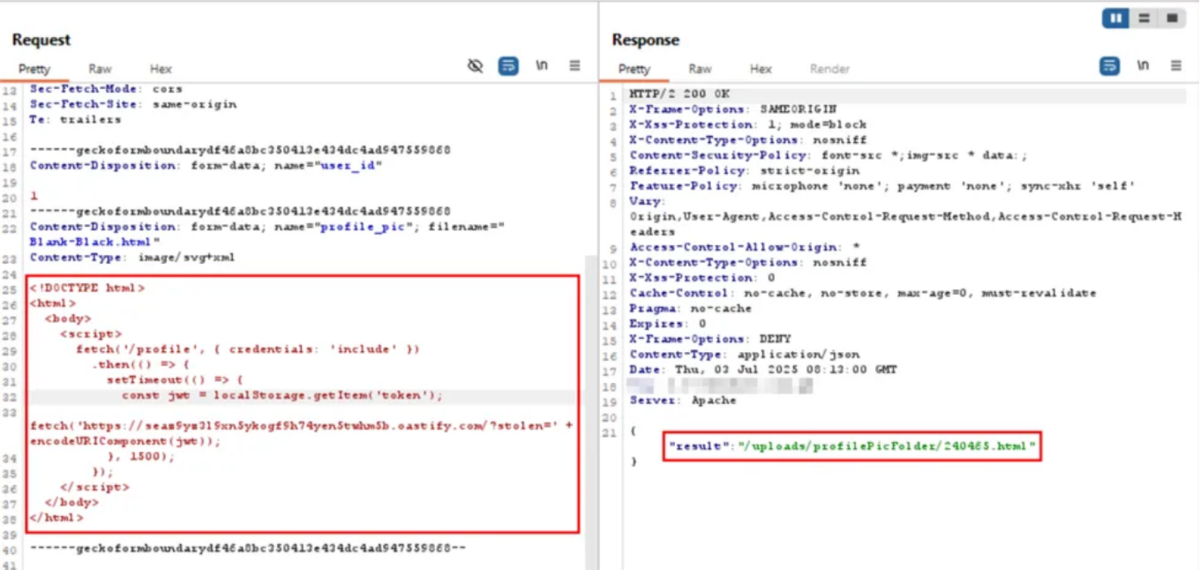Click the Feature-Policy header line

(x=882, y=186)
